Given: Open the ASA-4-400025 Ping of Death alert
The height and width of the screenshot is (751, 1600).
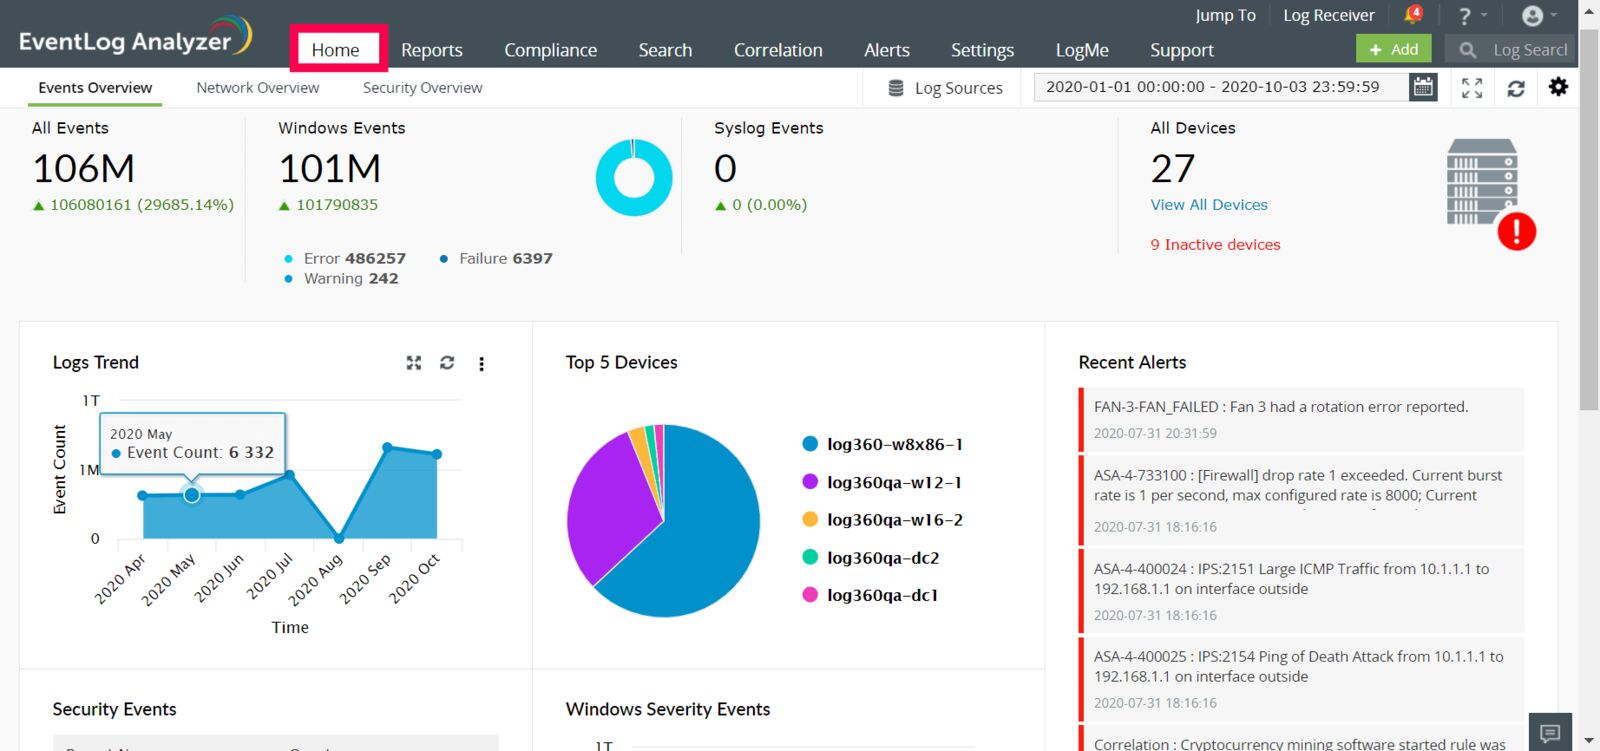Looking at the screenshot, I should (x=1302, y=679).
